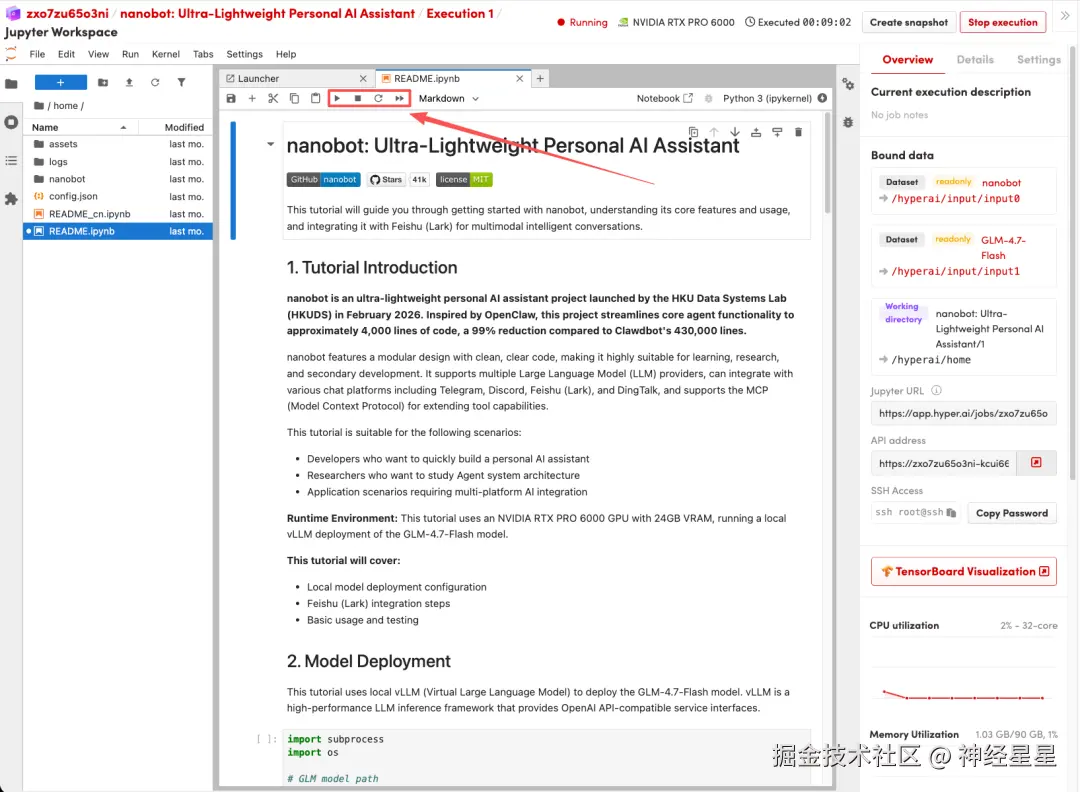Interrupt the kernel with the stop icon
Screen dimensions: 1080x792
[357, 98]
